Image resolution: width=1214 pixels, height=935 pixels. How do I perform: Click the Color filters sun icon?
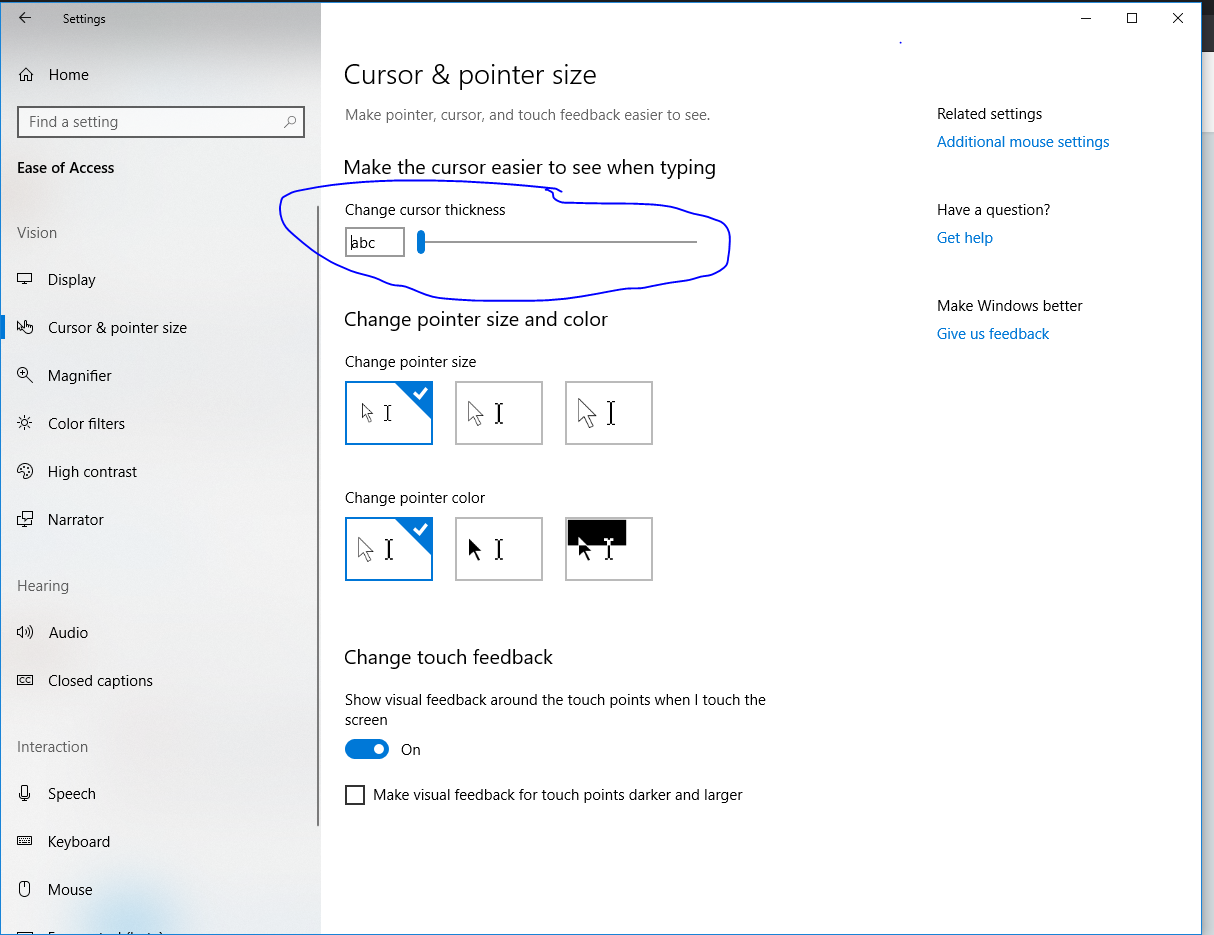(x=26, y=424)
